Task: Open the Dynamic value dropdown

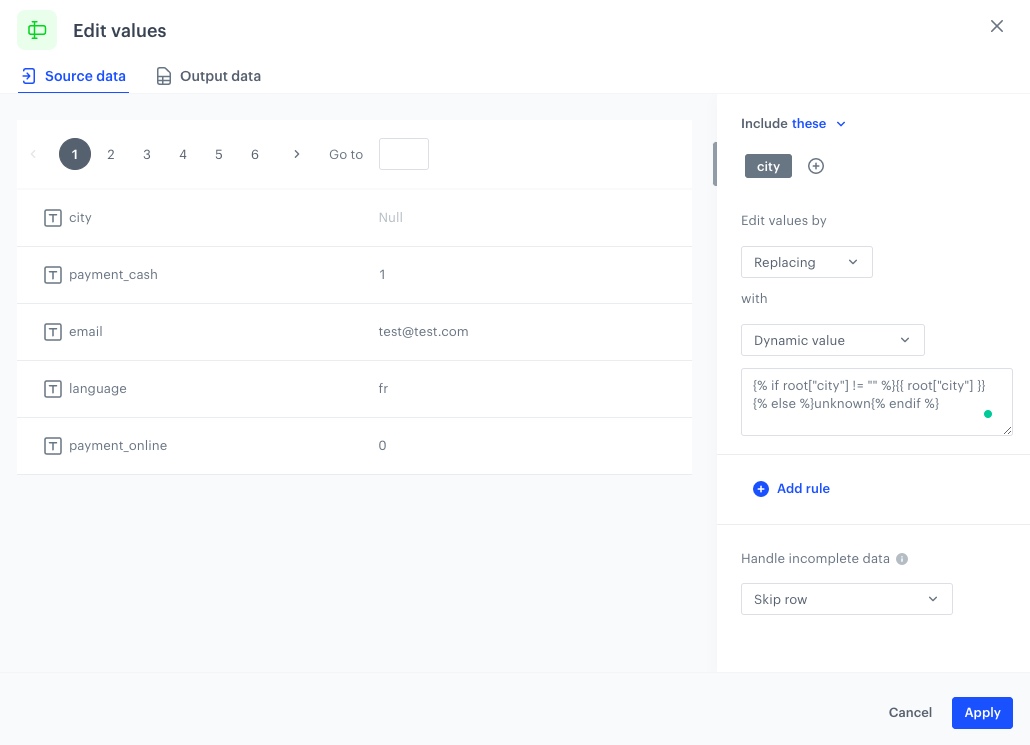Action: (833, 340)
